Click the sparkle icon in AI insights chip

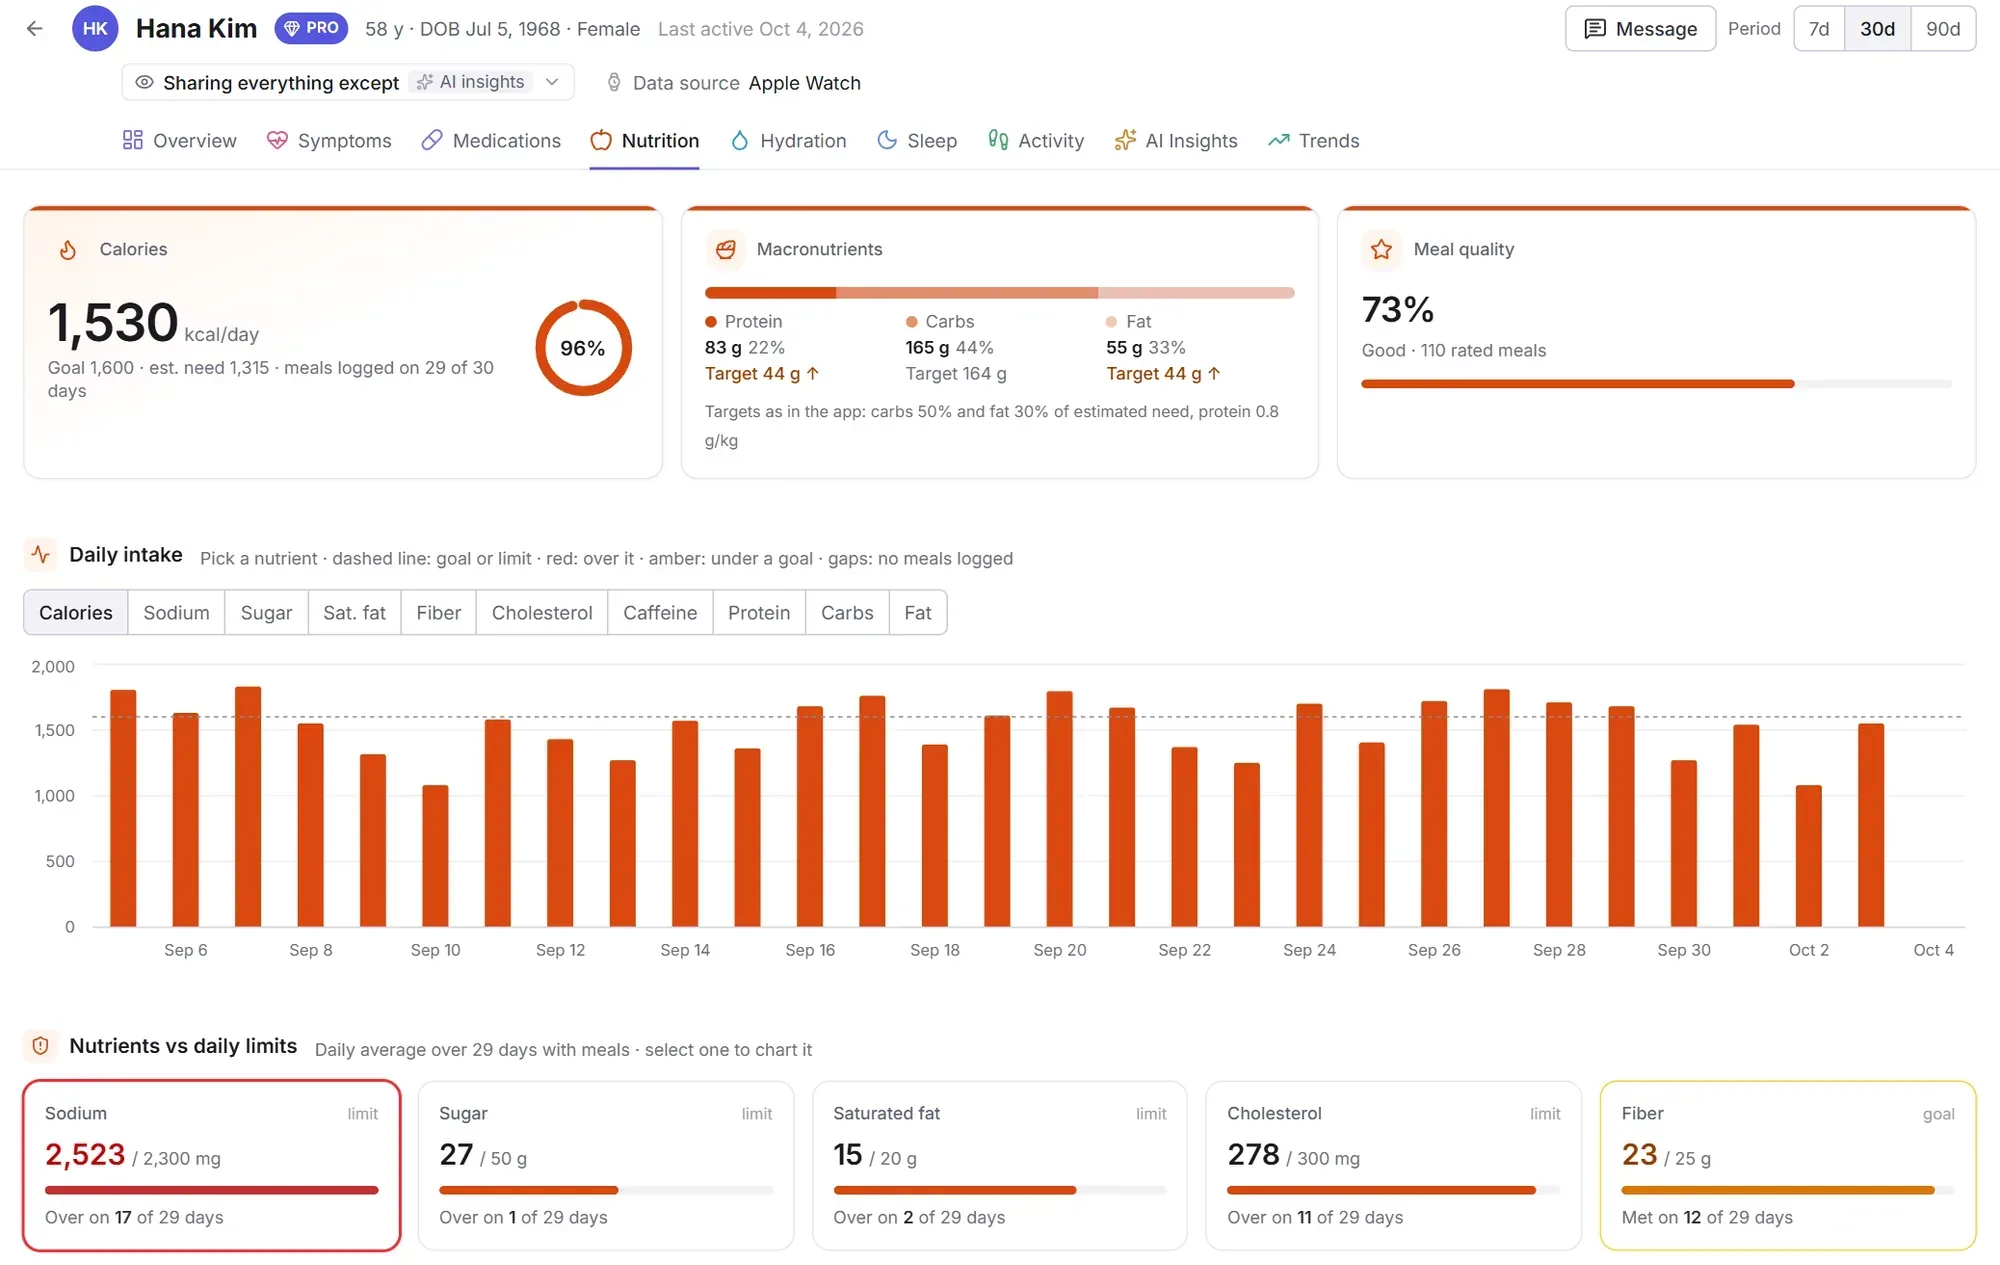pos(425,82)
